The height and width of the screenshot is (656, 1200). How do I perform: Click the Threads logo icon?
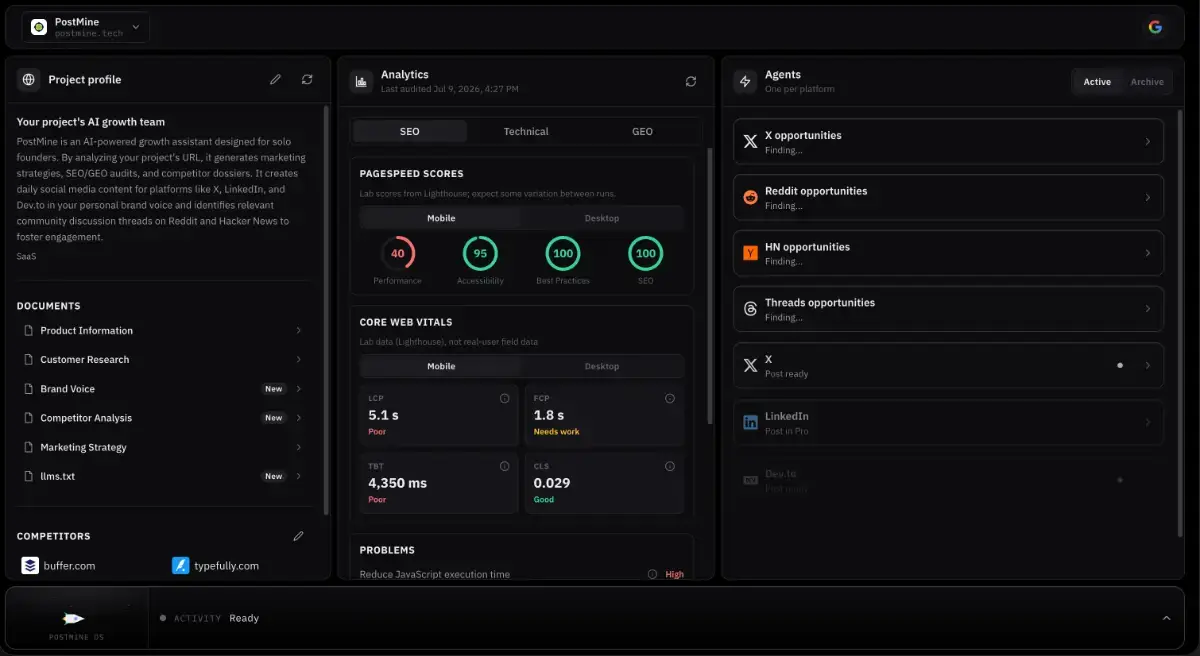[750, 309]
